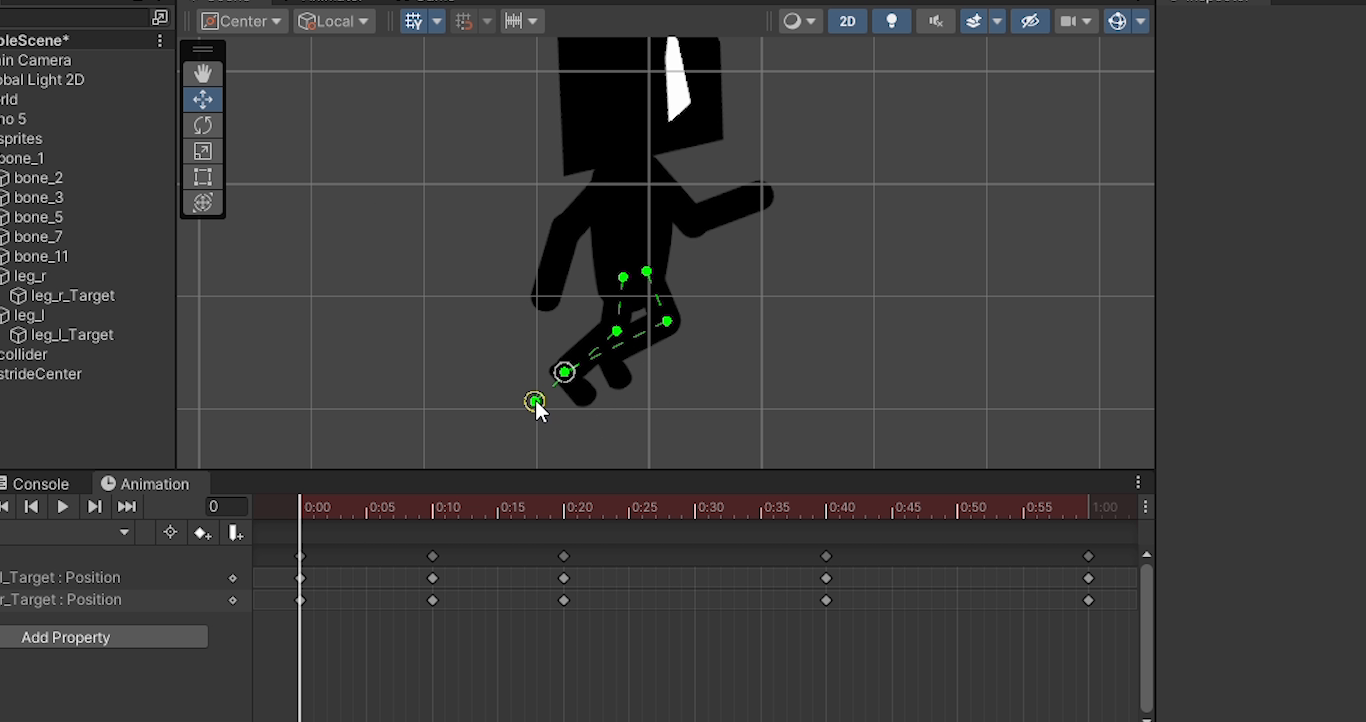
Task: Select l_Target : Position property row
Action: 126,578
